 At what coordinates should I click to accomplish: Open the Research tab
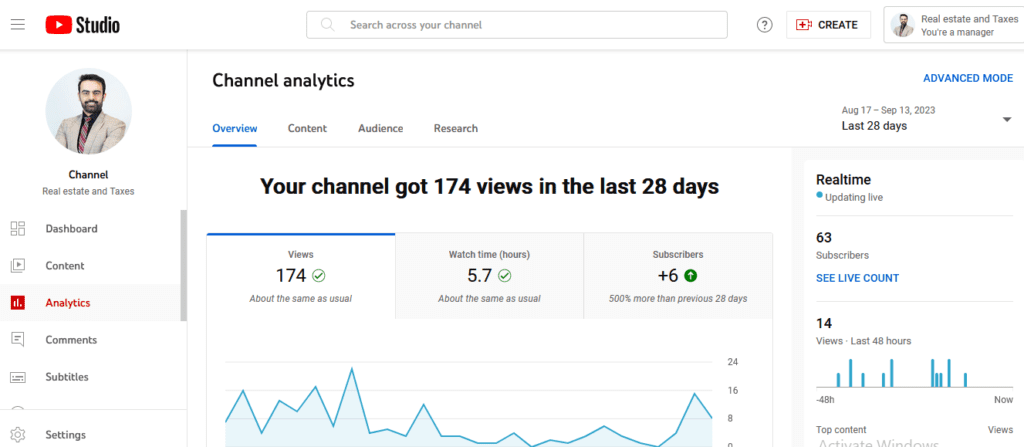455,129
